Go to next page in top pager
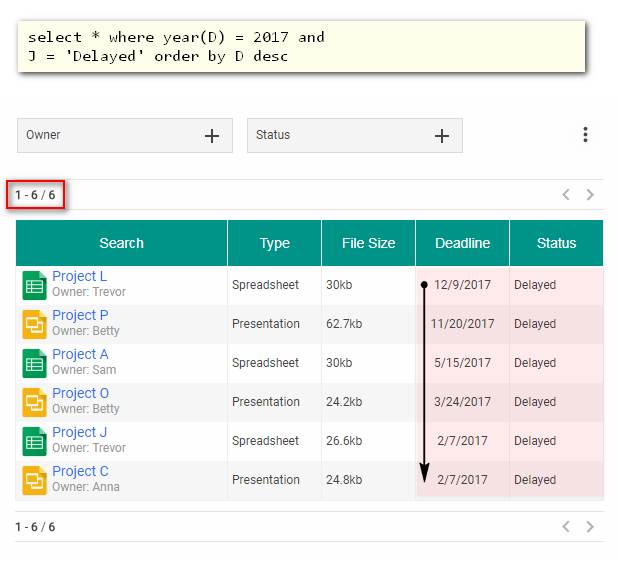The width and height of the screenshot is (619, 561). (590, 195)
